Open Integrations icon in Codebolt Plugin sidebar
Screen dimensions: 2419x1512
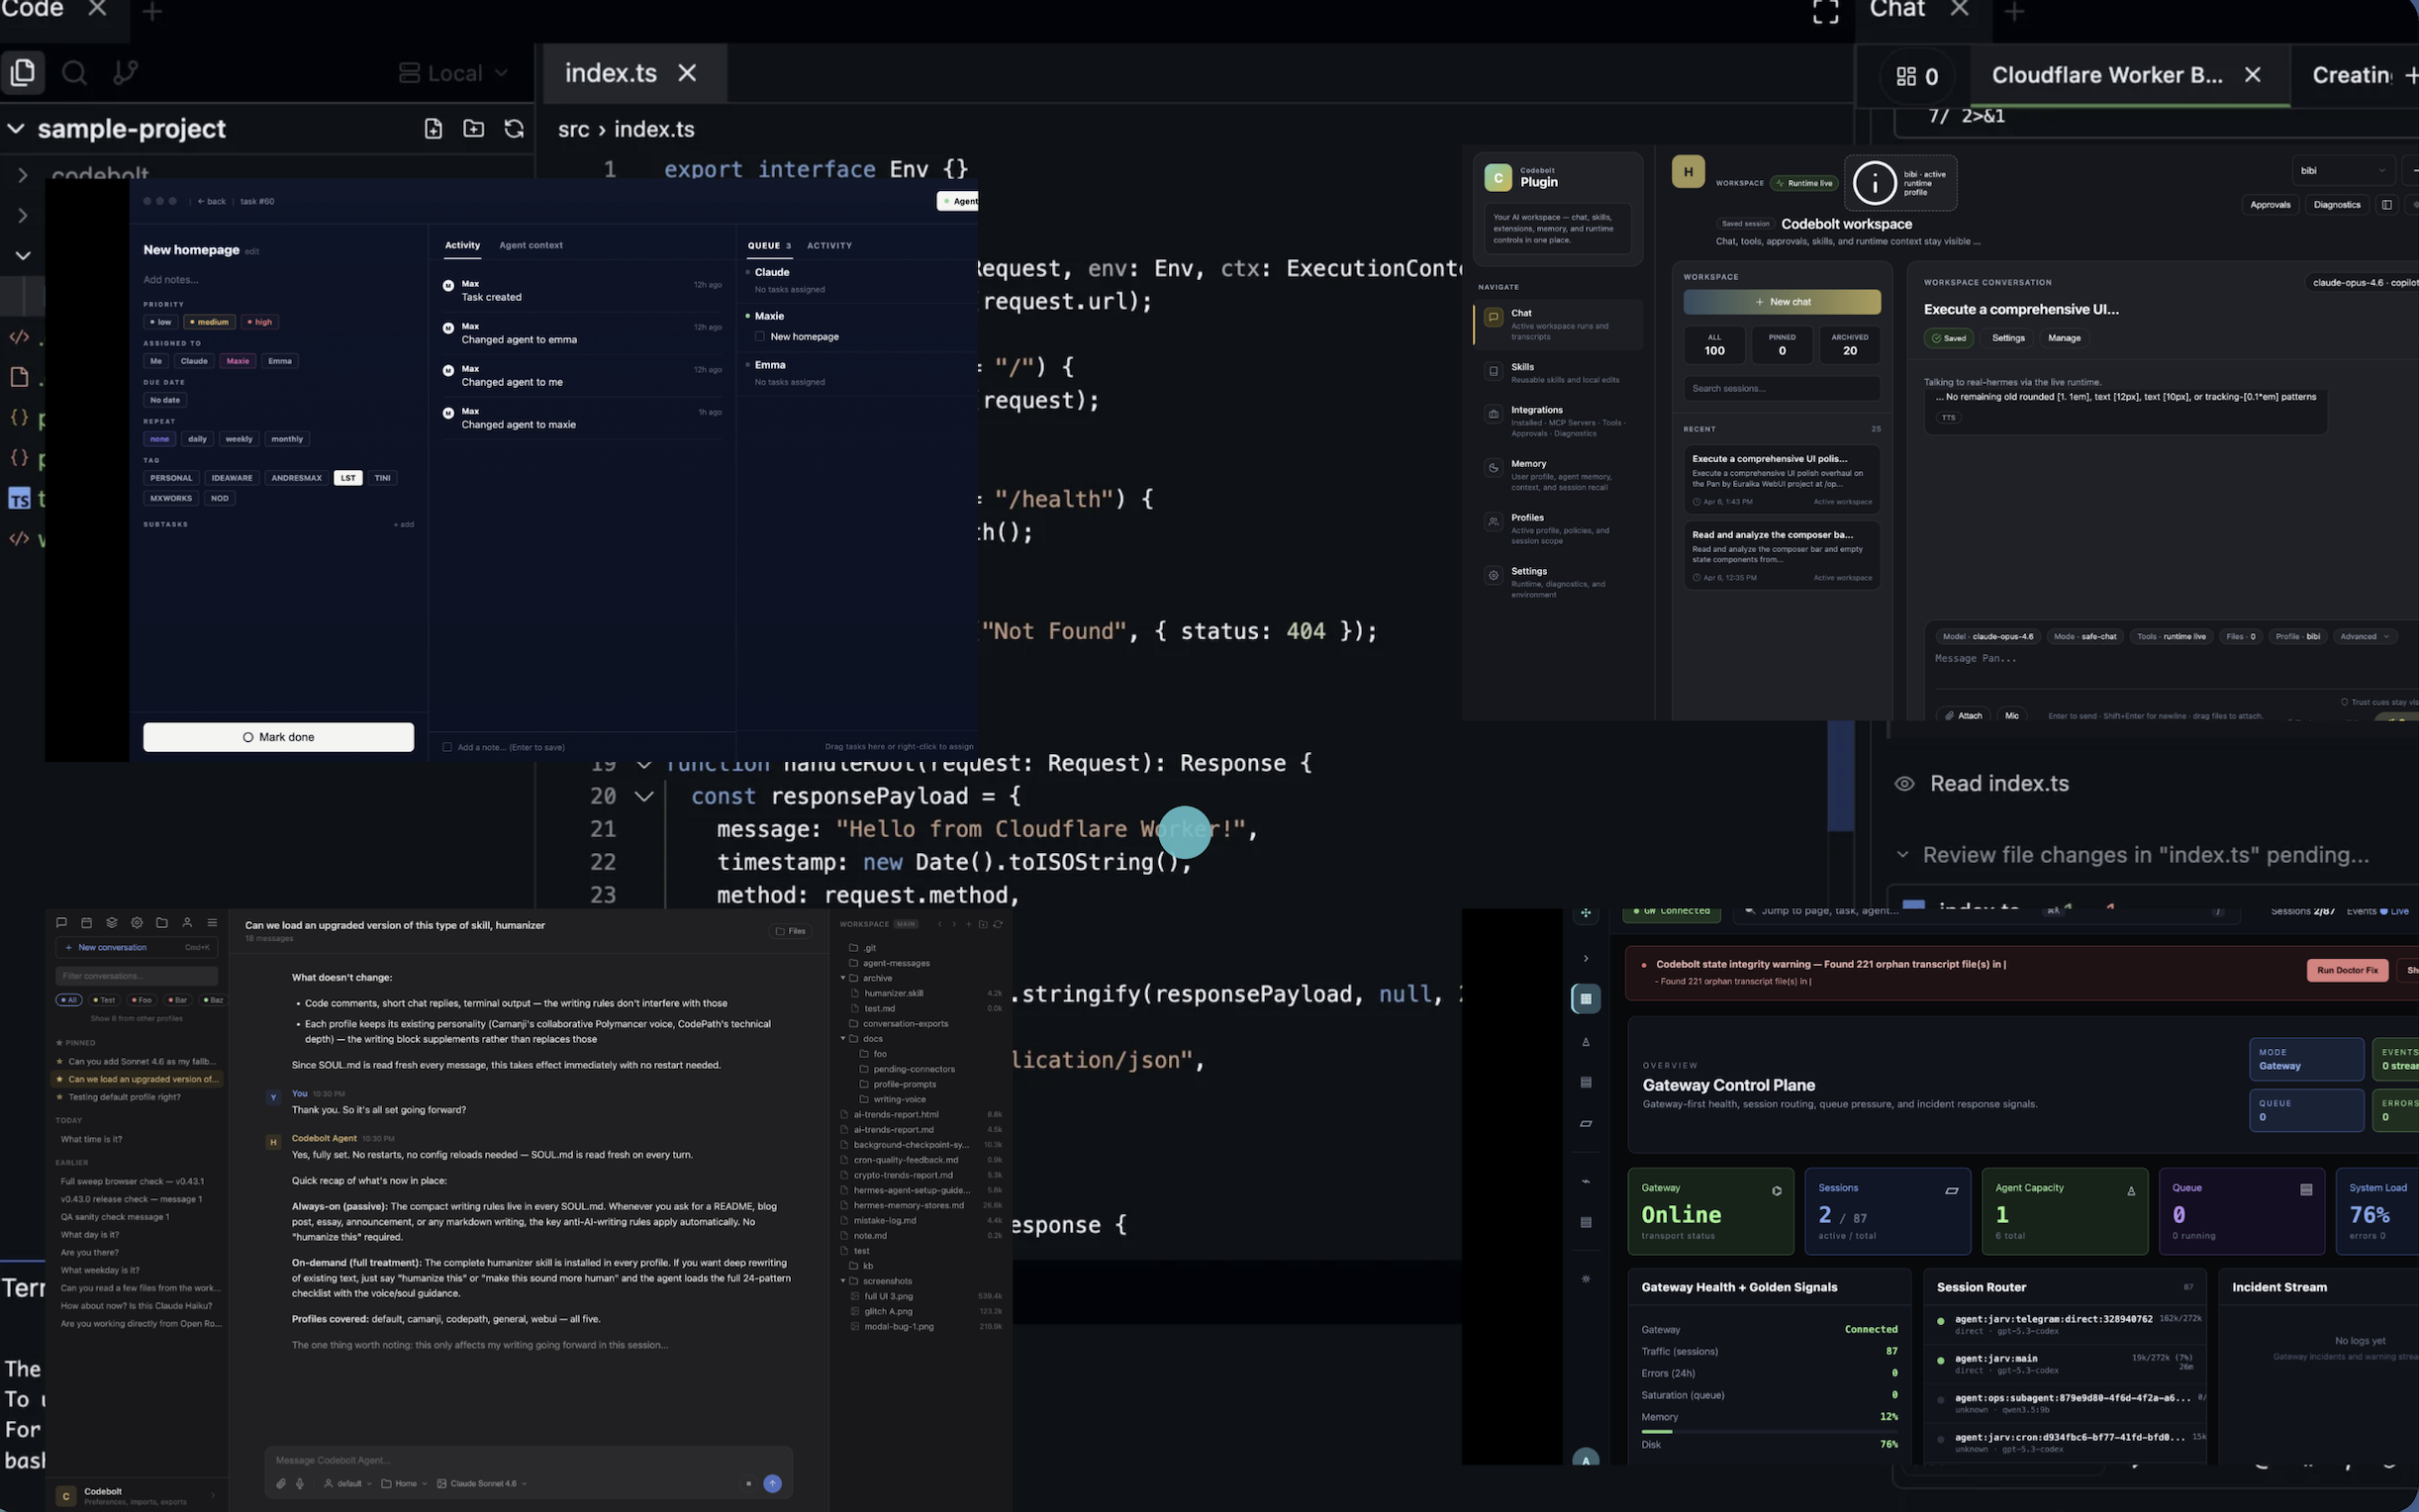pos(1493,415)
